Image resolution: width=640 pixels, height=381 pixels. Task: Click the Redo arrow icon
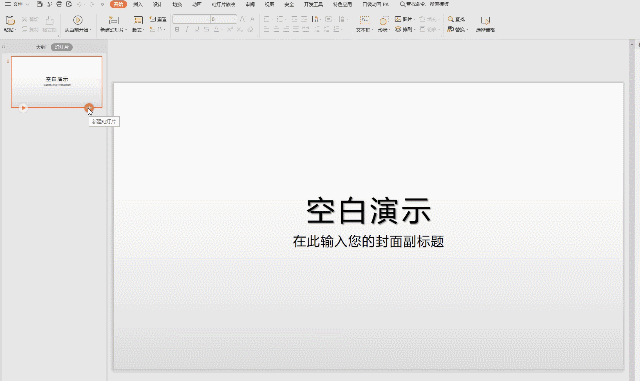coord(91,4)
